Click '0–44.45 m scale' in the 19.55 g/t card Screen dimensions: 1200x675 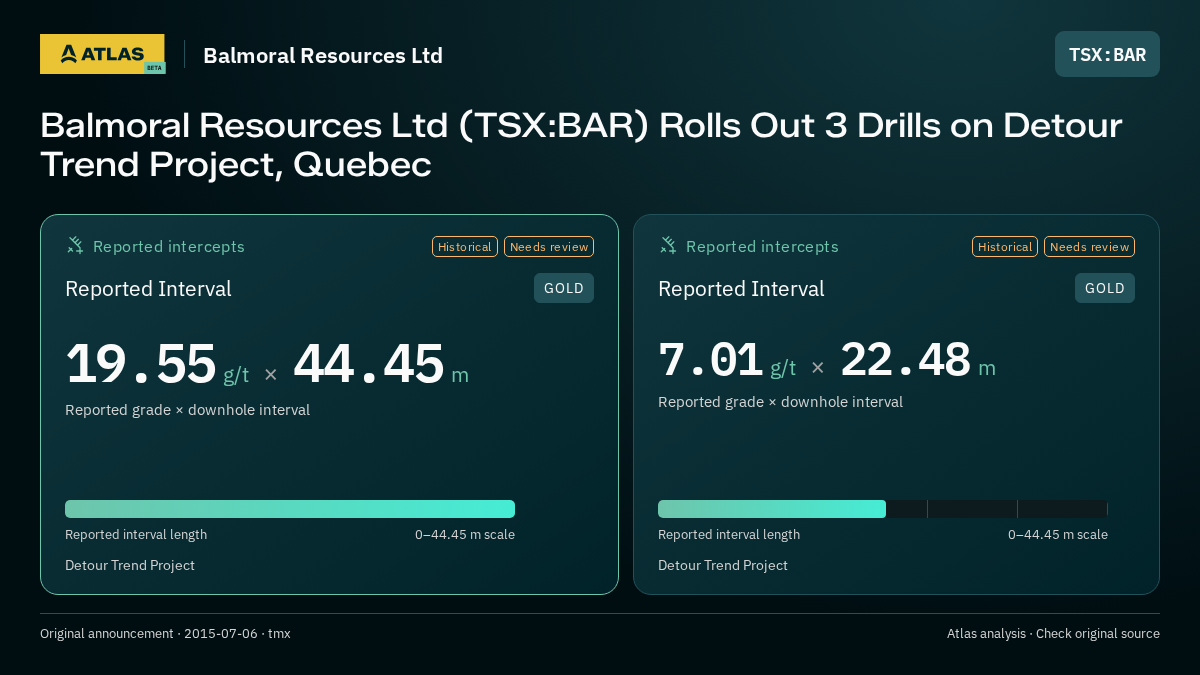pyautogui.click(x=465, y=535)
